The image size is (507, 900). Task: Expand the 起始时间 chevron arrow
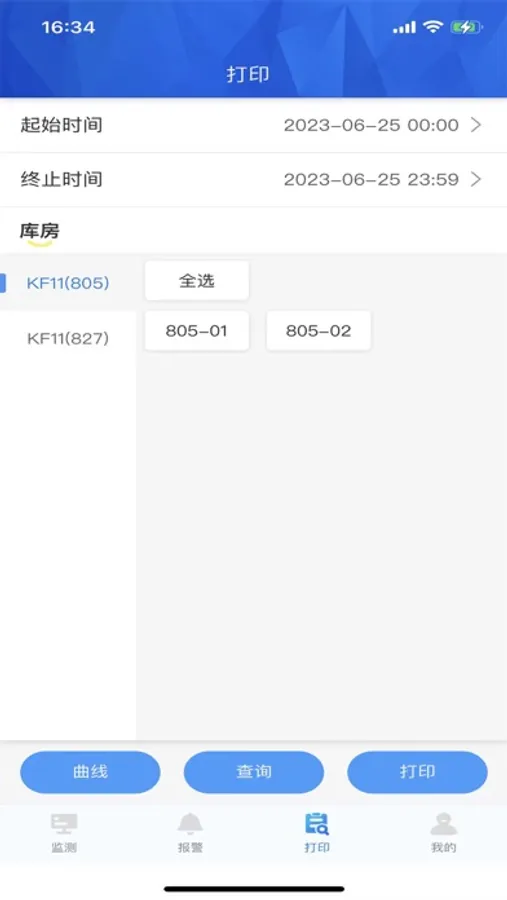(x=476, y=125)
